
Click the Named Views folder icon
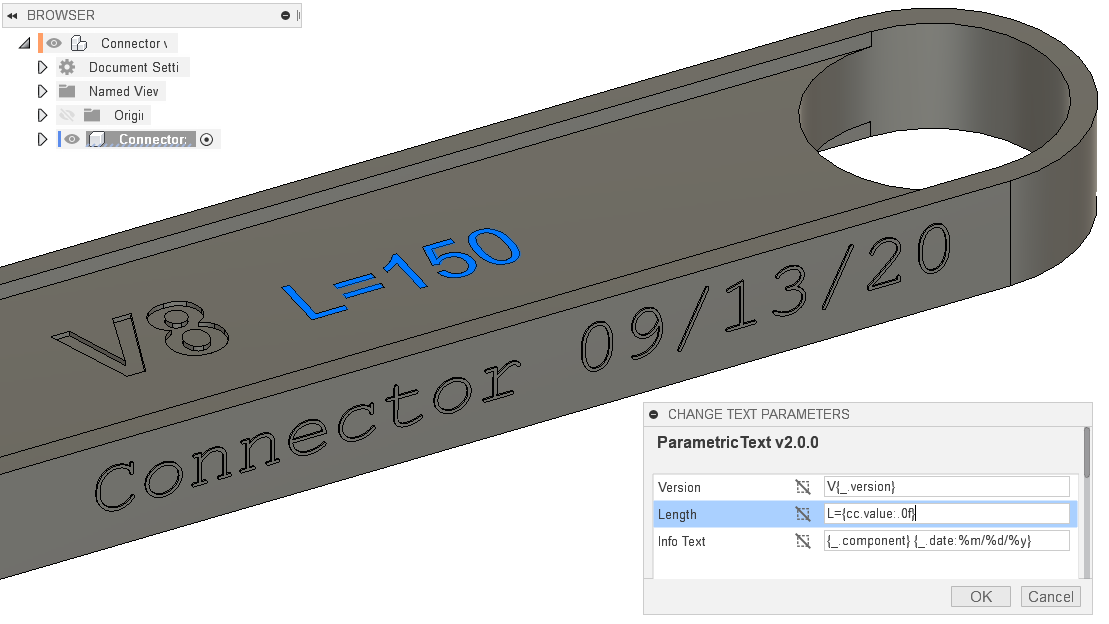click(x=67, y=91)
